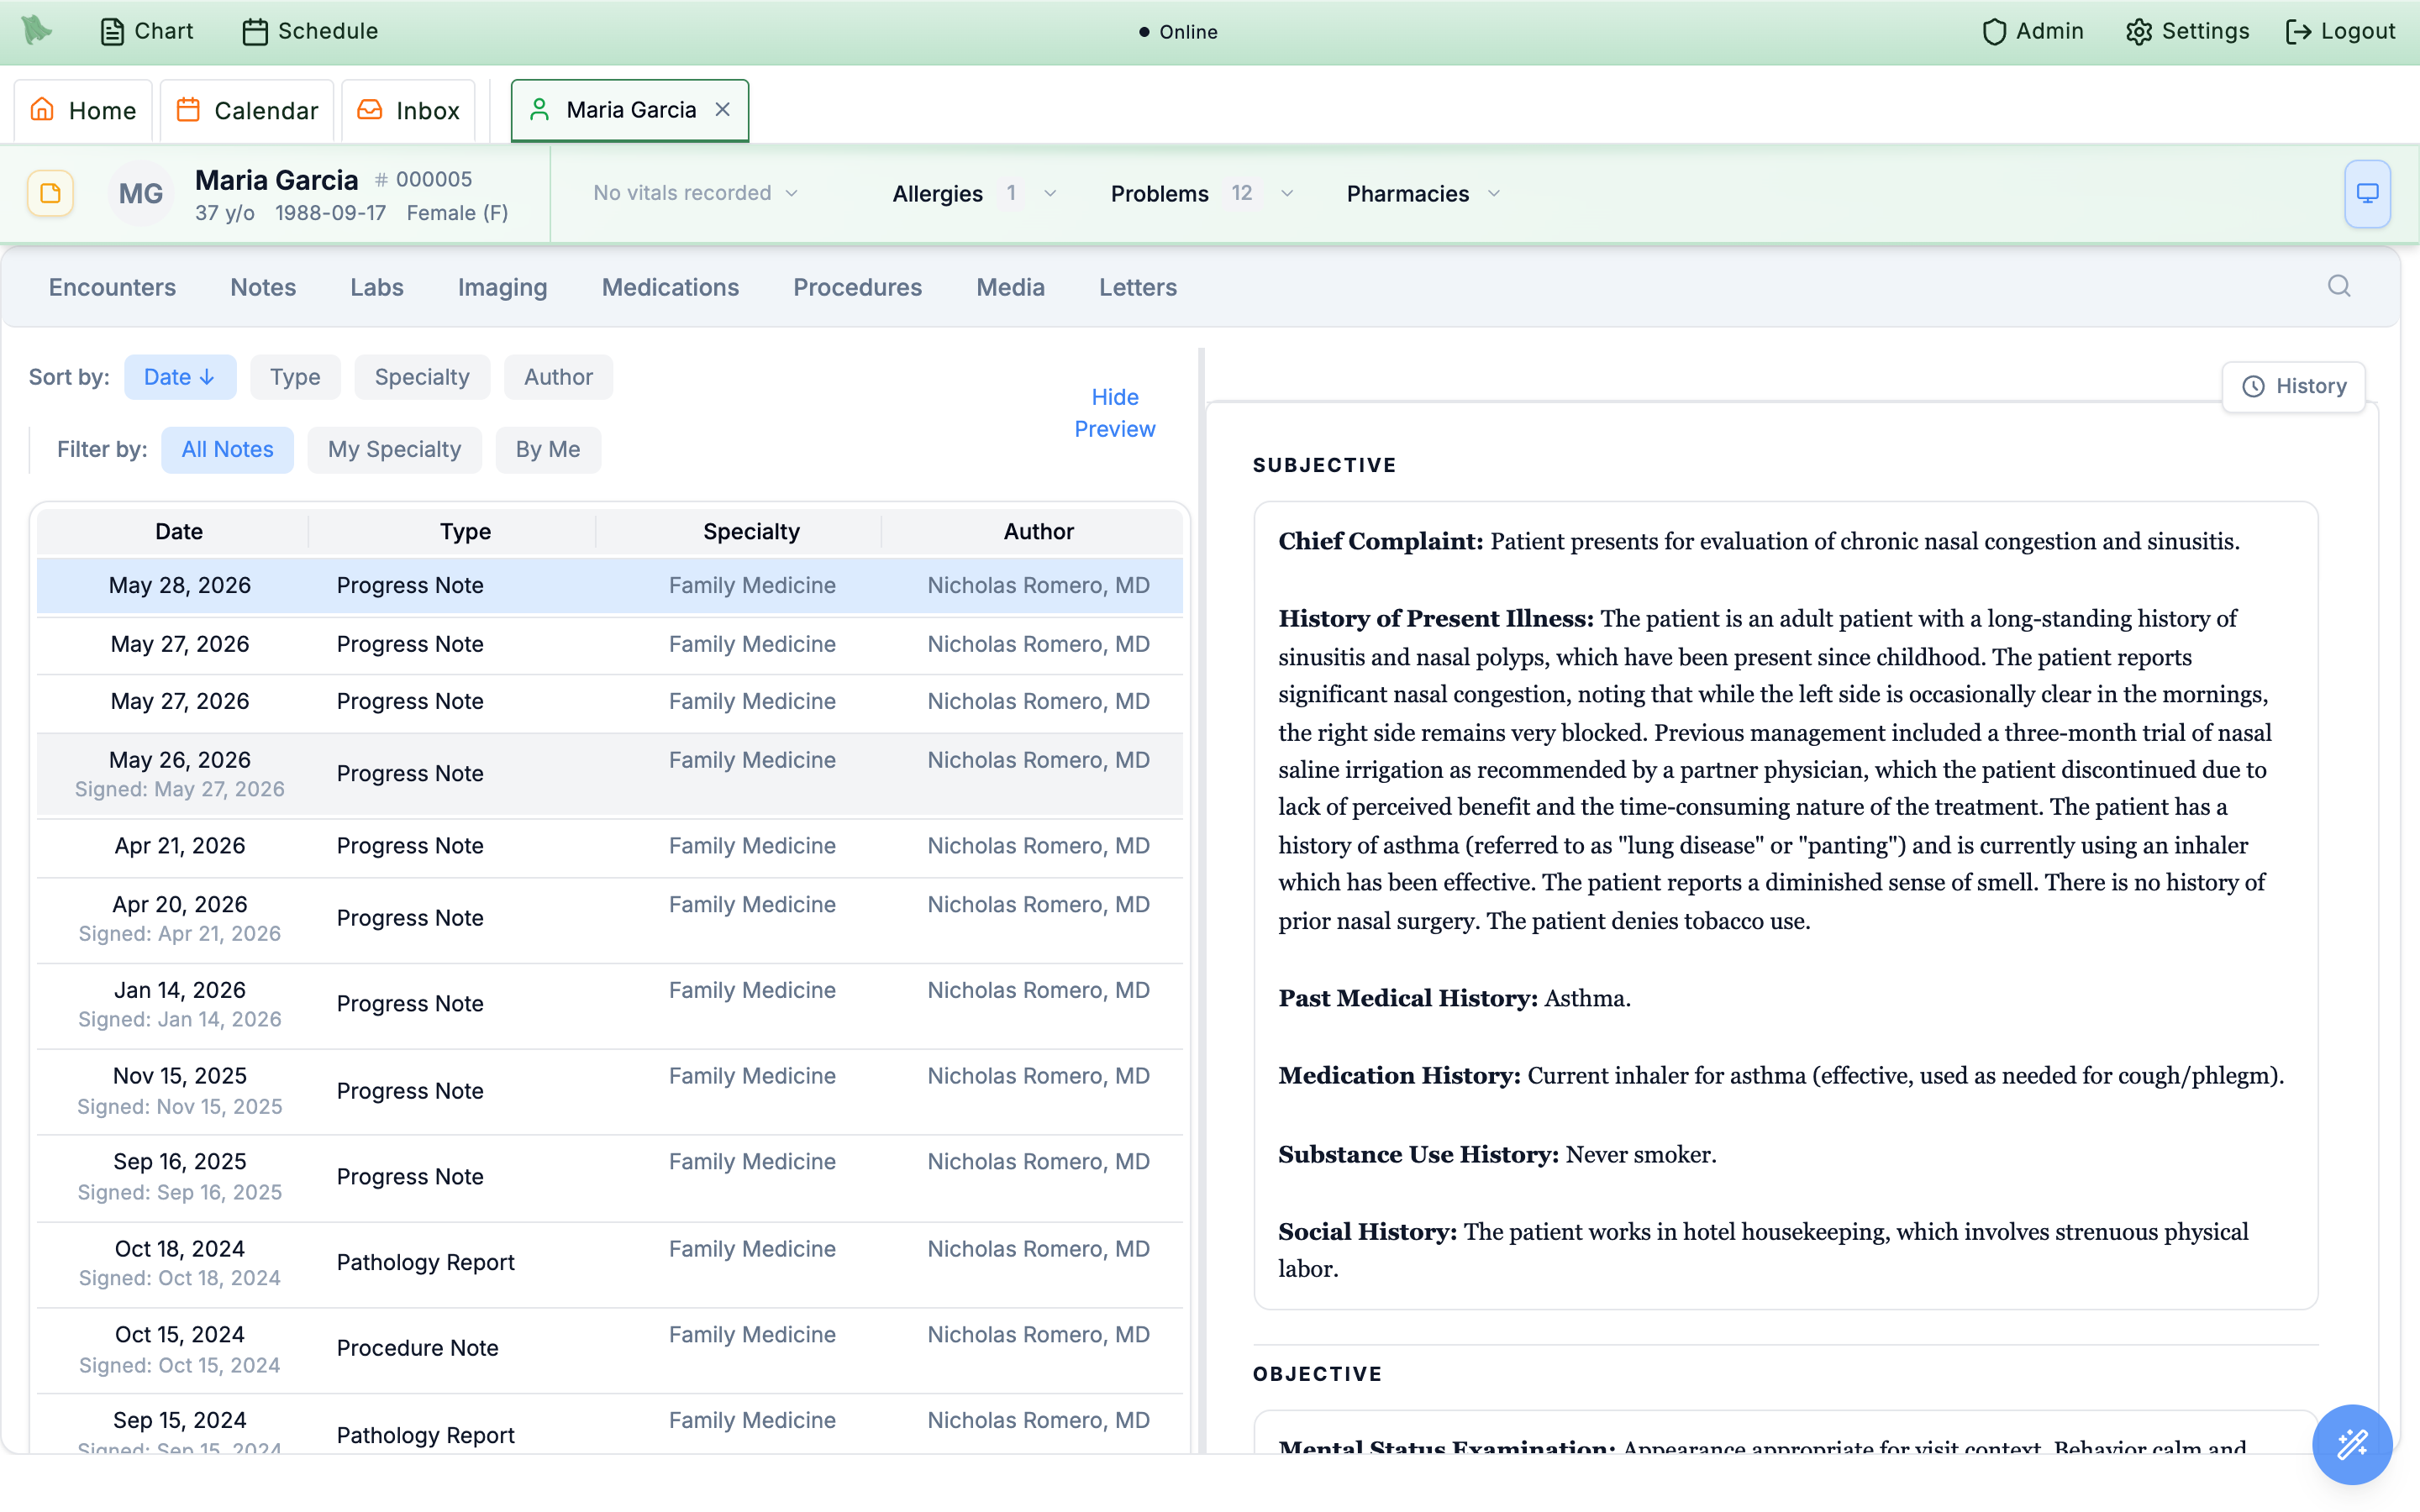This screenshot has width=2420, height=1512.
Task: Click the Admin shield icon
Action: click(x=1994, y=32)
